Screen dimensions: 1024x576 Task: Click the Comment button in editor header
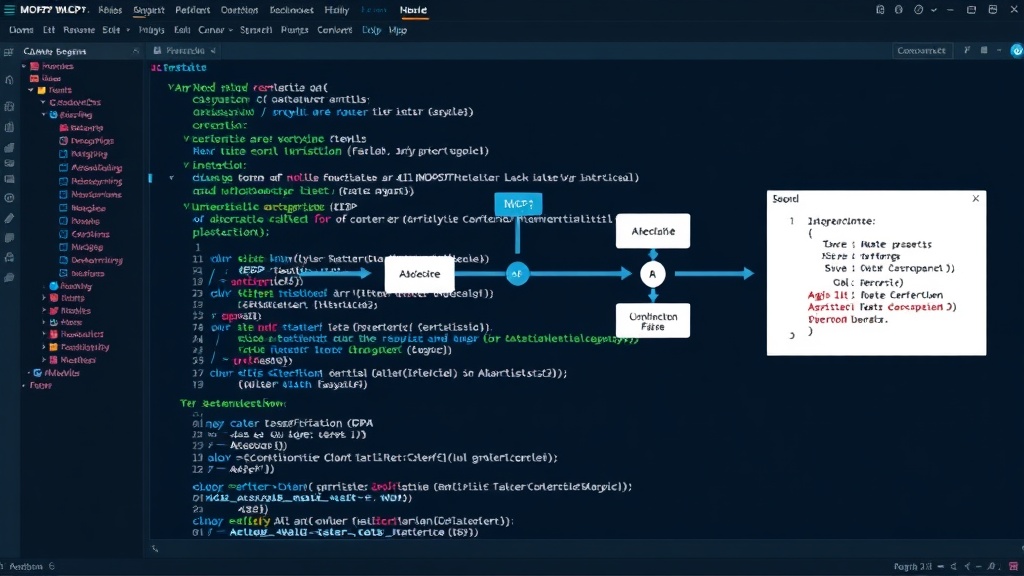pos(921,50)
